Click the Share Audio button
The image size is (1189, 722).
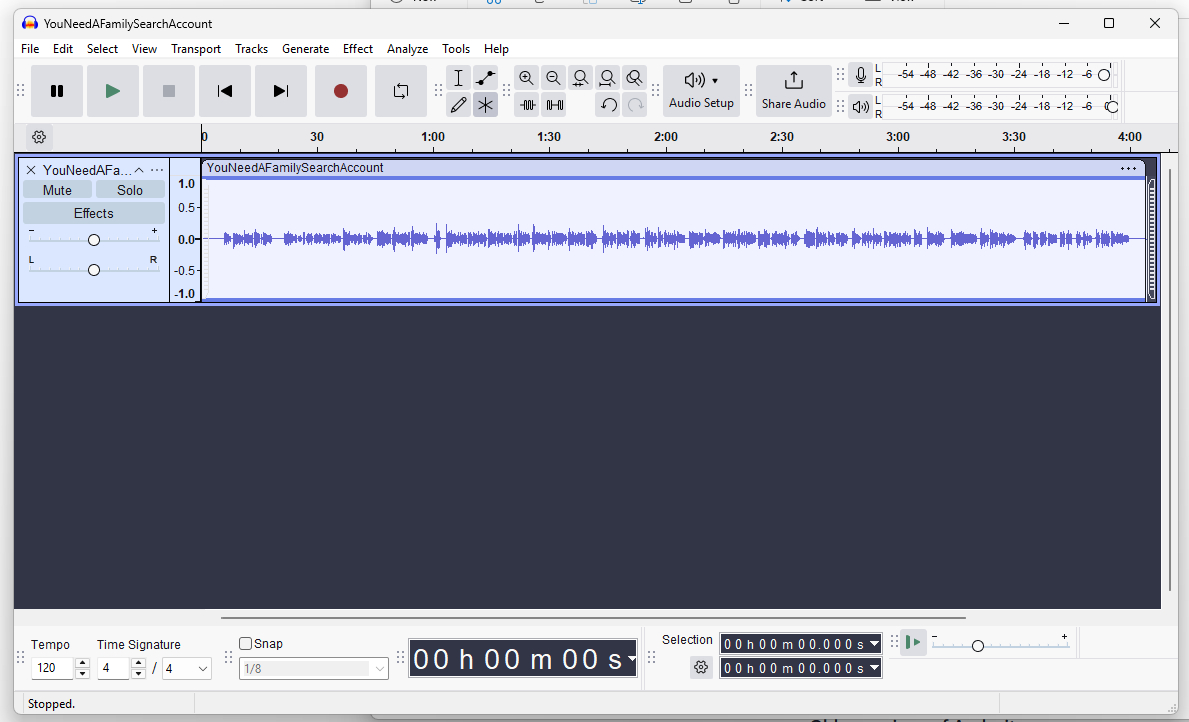point(793,90)
